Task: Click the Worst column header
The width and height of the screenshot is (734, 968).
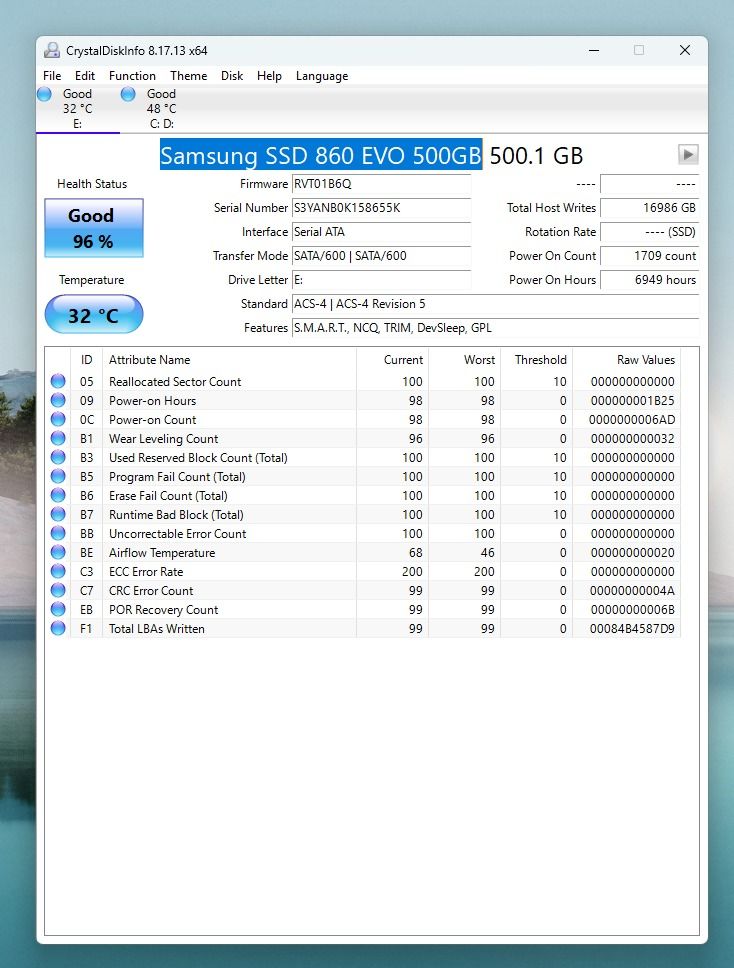Action: (464, 360)
